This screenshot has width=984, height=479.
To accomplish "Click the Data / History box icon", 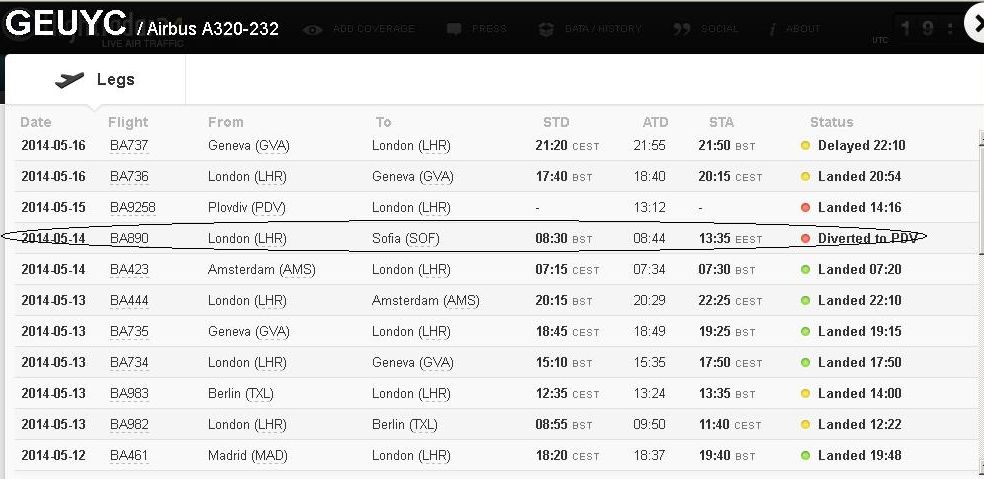I will coord(546,29).
